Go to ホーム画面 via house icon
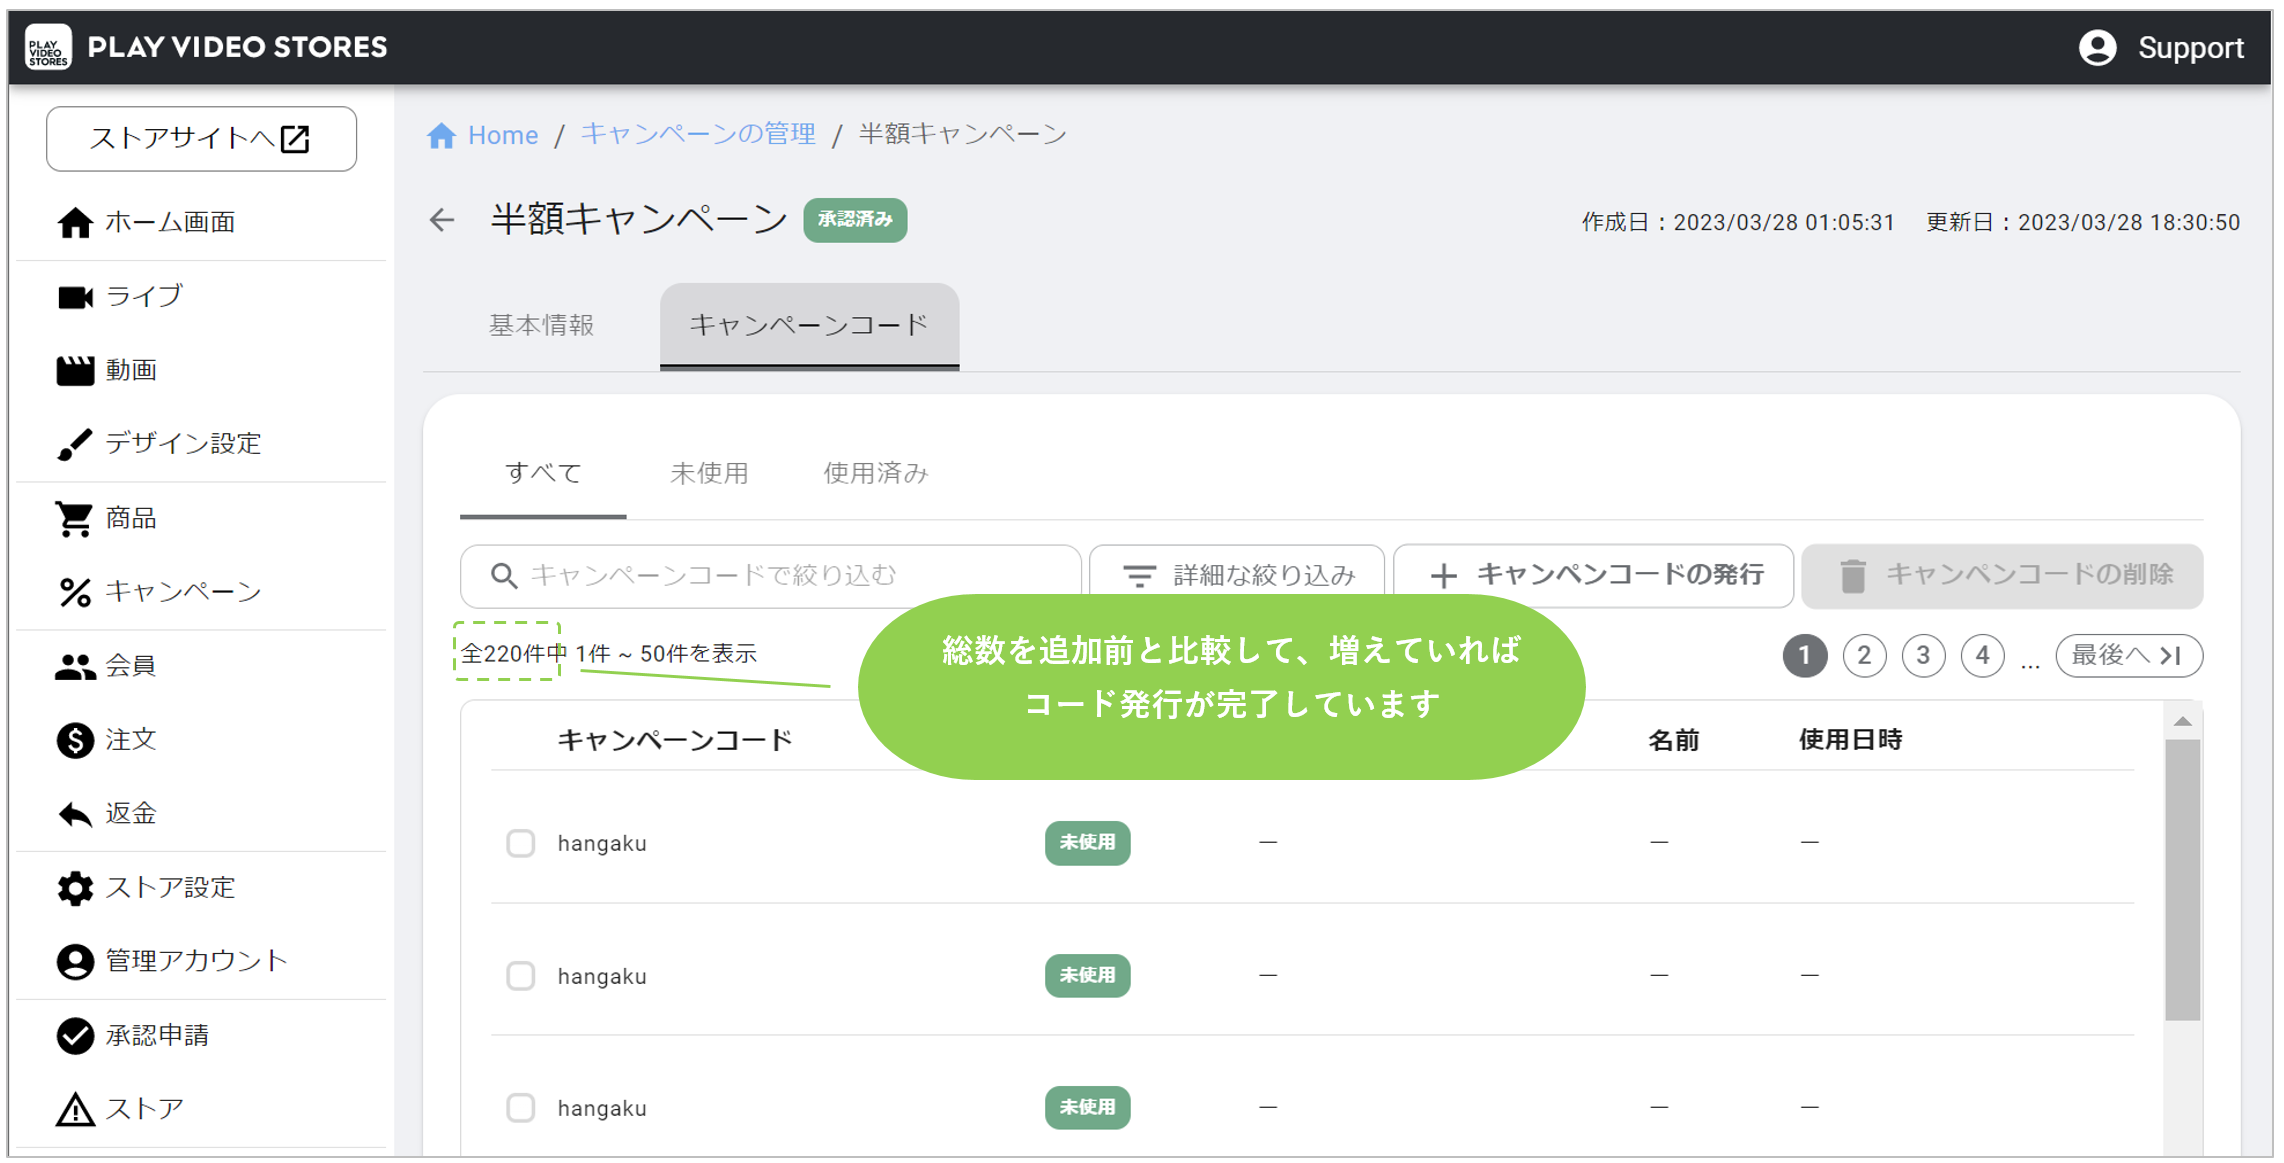Viewport: 2284px width, 1163px height. click(x=75, y=222)
